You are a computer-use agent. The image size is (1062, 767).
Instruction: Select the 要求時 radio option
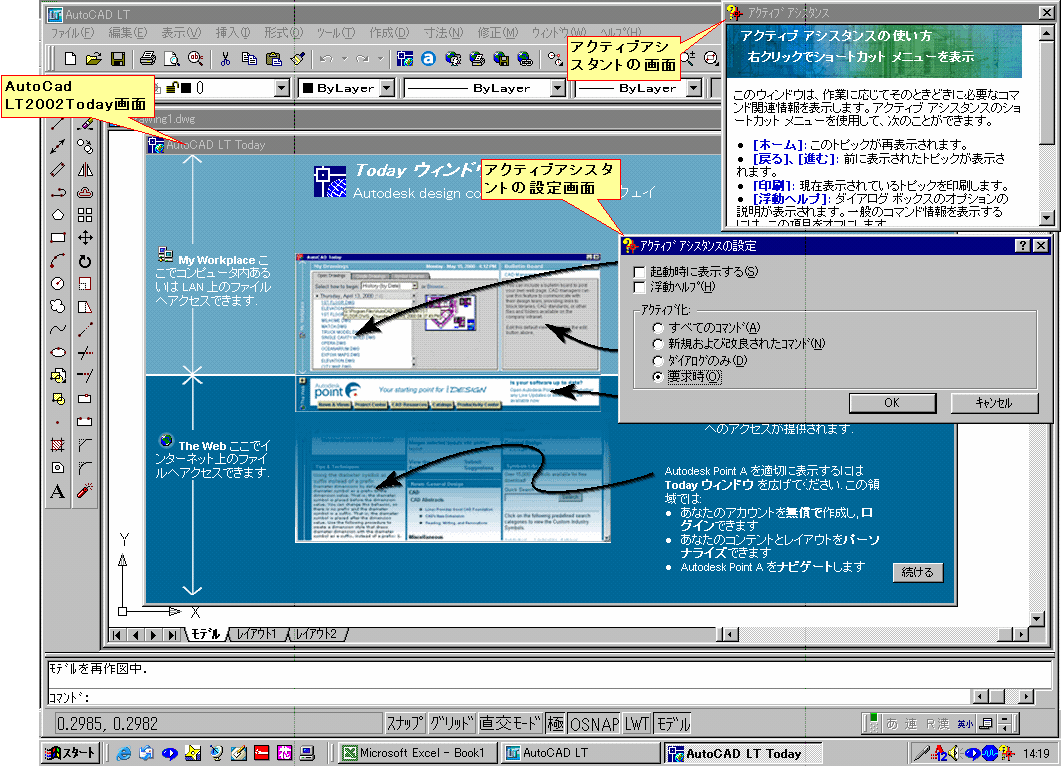(x=658, y=377)
